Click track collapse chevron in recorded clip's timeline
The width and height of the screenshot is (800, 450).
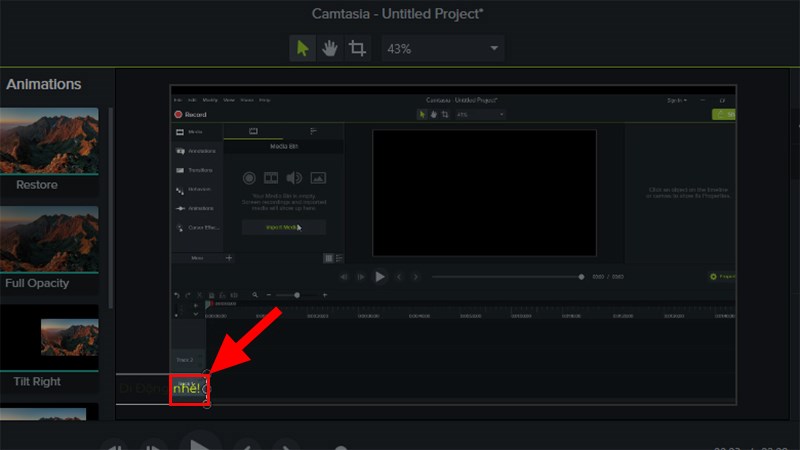pyautogui.click(x=196, y=314)
